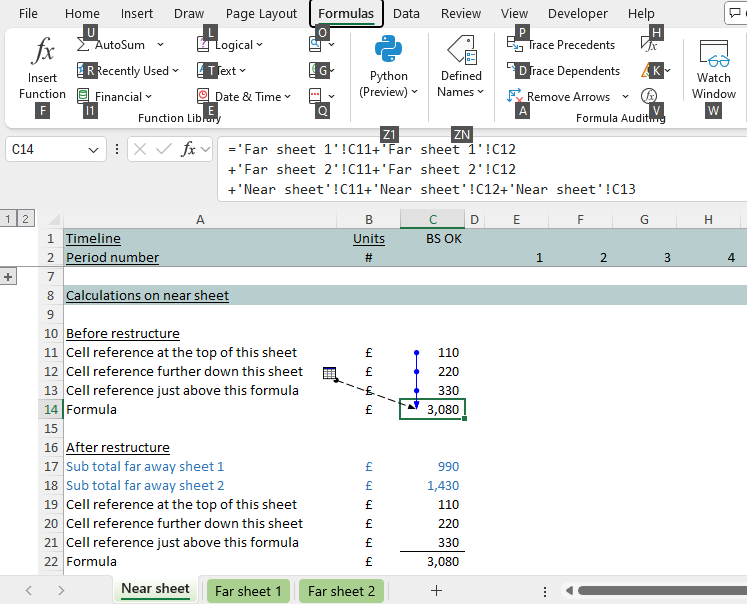Add a new sheet with plus button

click(x=436, y=591)
